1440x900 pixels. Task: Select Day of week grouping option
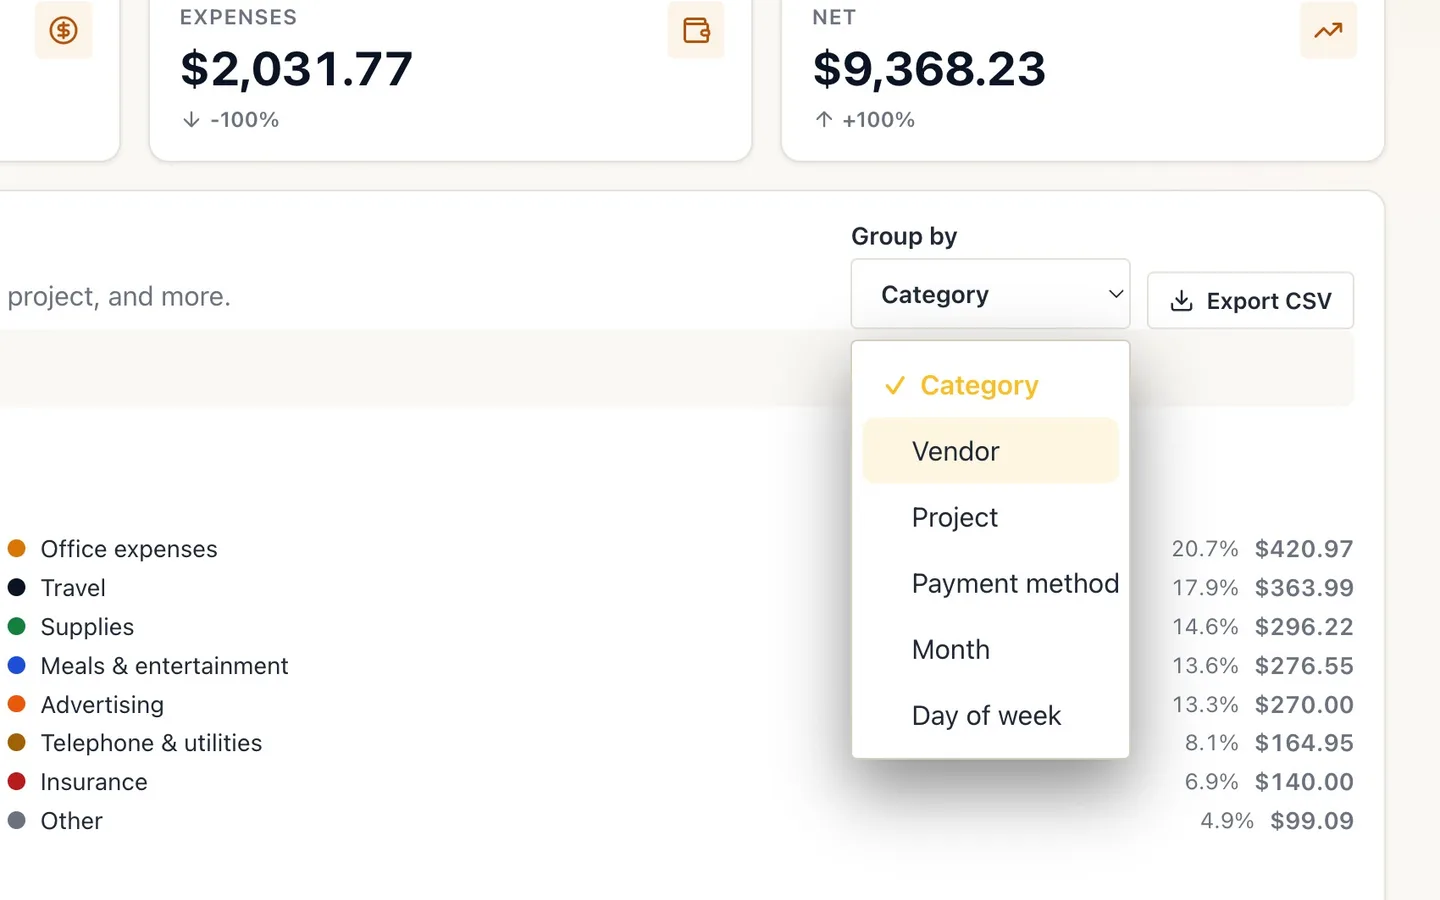click(x=990, y=715)
